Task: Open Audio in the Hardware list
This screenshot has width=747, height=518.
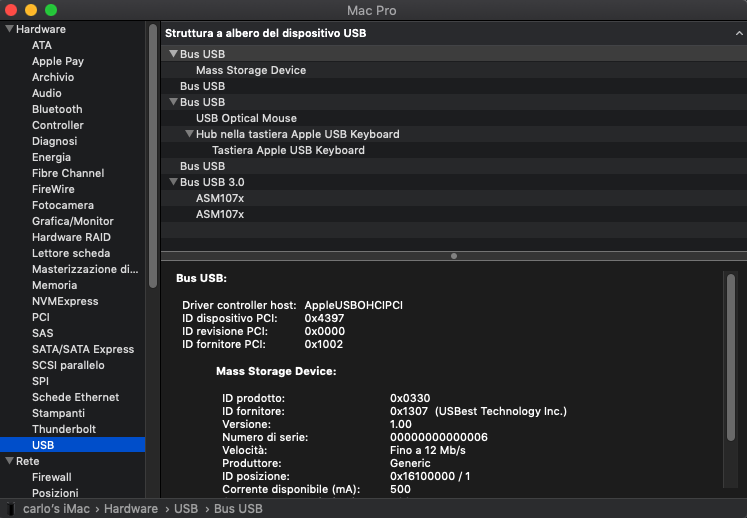Action: 47,93
